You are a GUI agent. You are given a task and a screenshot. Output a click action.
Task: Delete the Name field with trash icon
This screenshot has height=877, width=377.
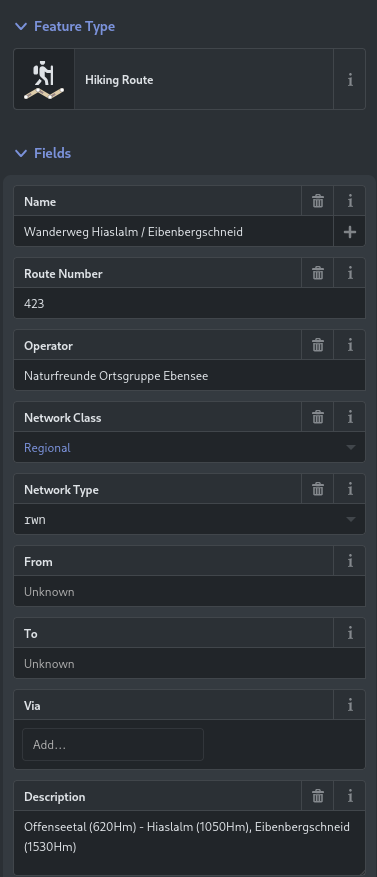318,201
